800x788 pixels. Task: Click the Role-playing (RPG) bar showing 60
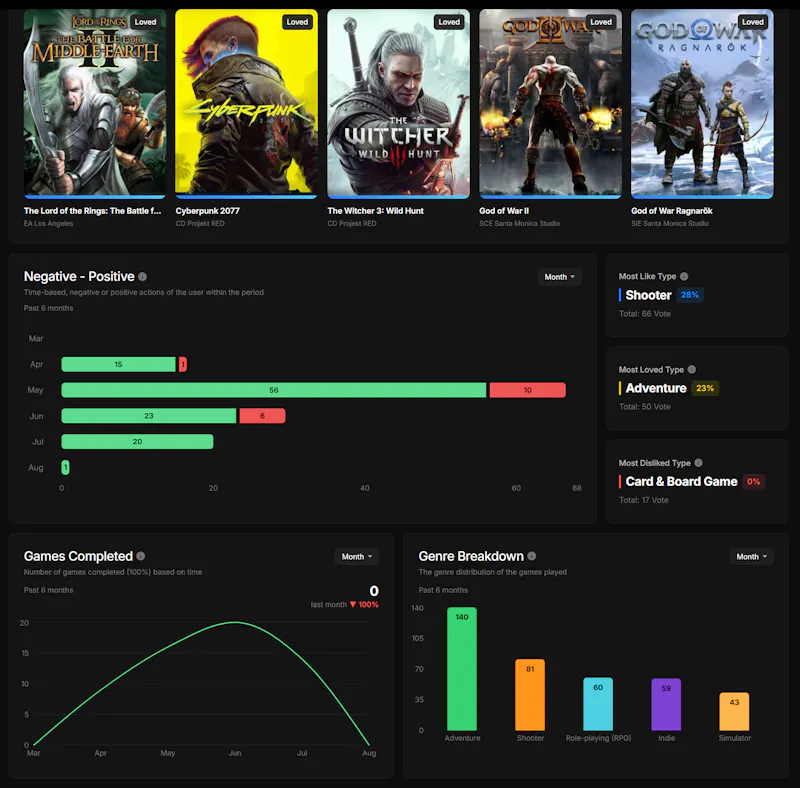coord(598,704)
